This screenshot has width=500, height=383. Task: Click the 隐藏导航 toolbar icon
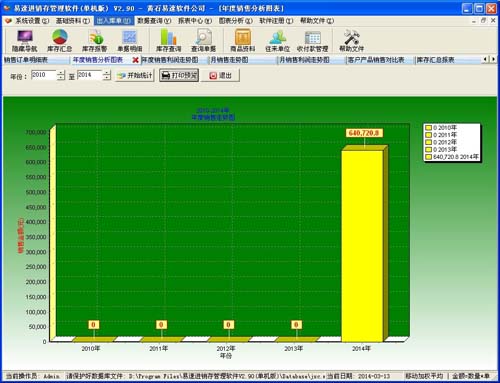24,40
